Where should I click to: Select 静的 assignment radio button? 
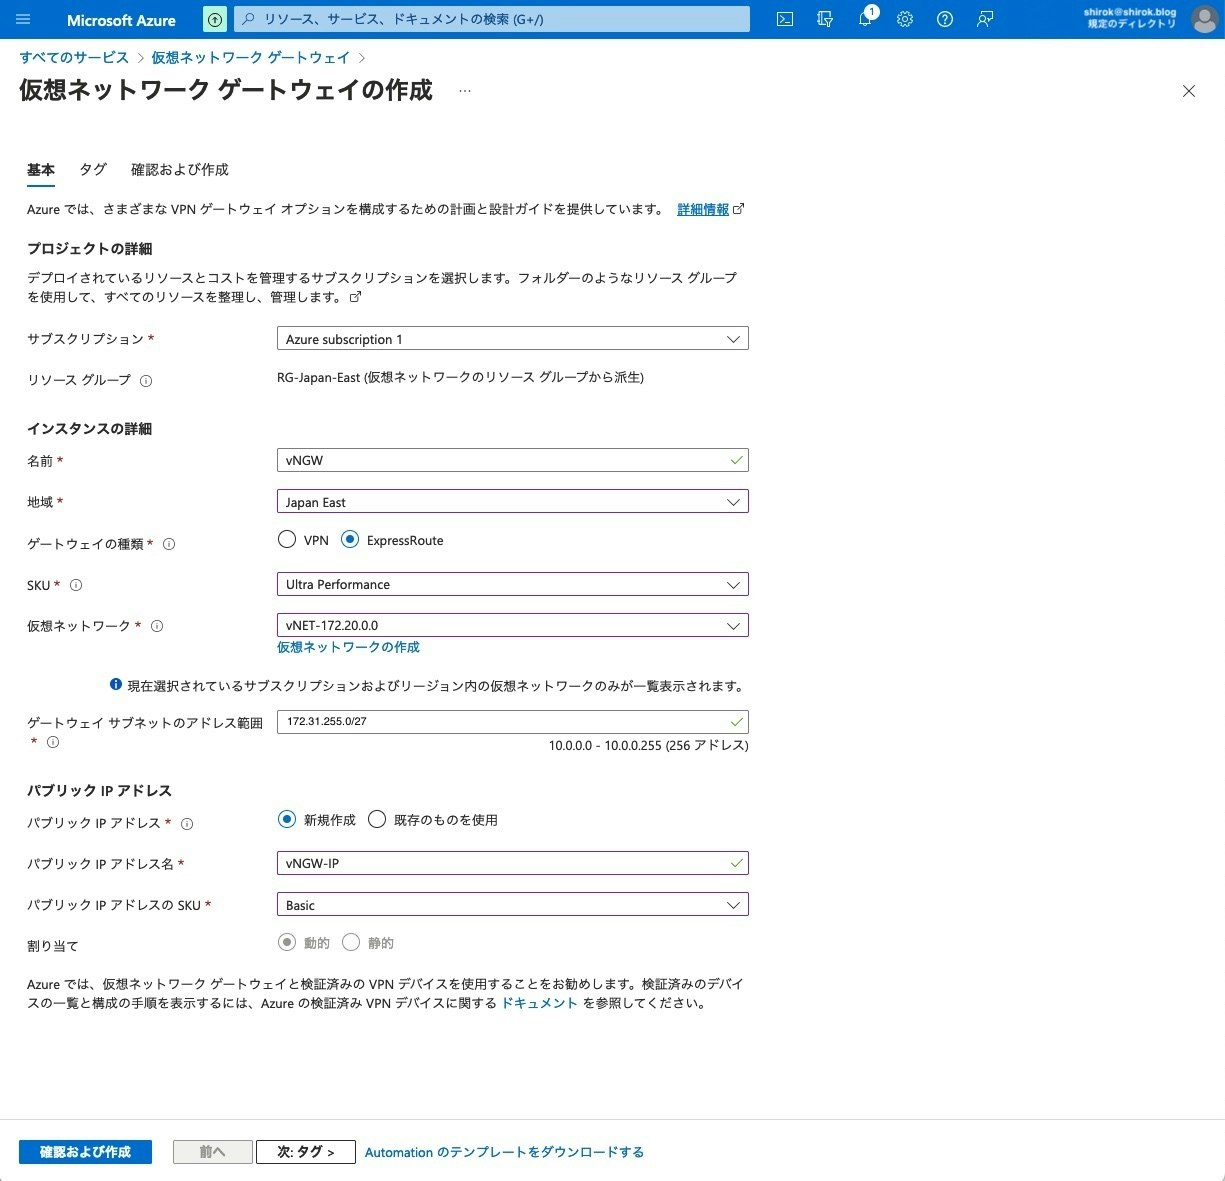pyautogui.click(x=351, y=942)
